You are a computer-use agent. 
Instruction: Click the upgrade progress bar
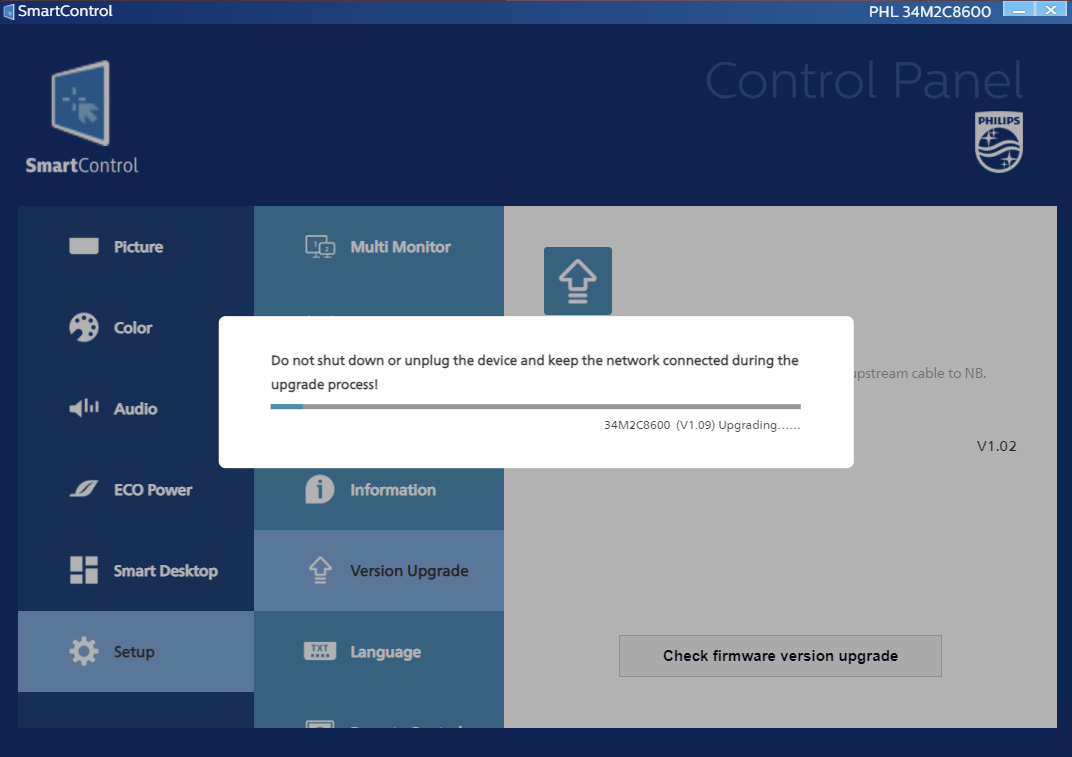[535, 406]
